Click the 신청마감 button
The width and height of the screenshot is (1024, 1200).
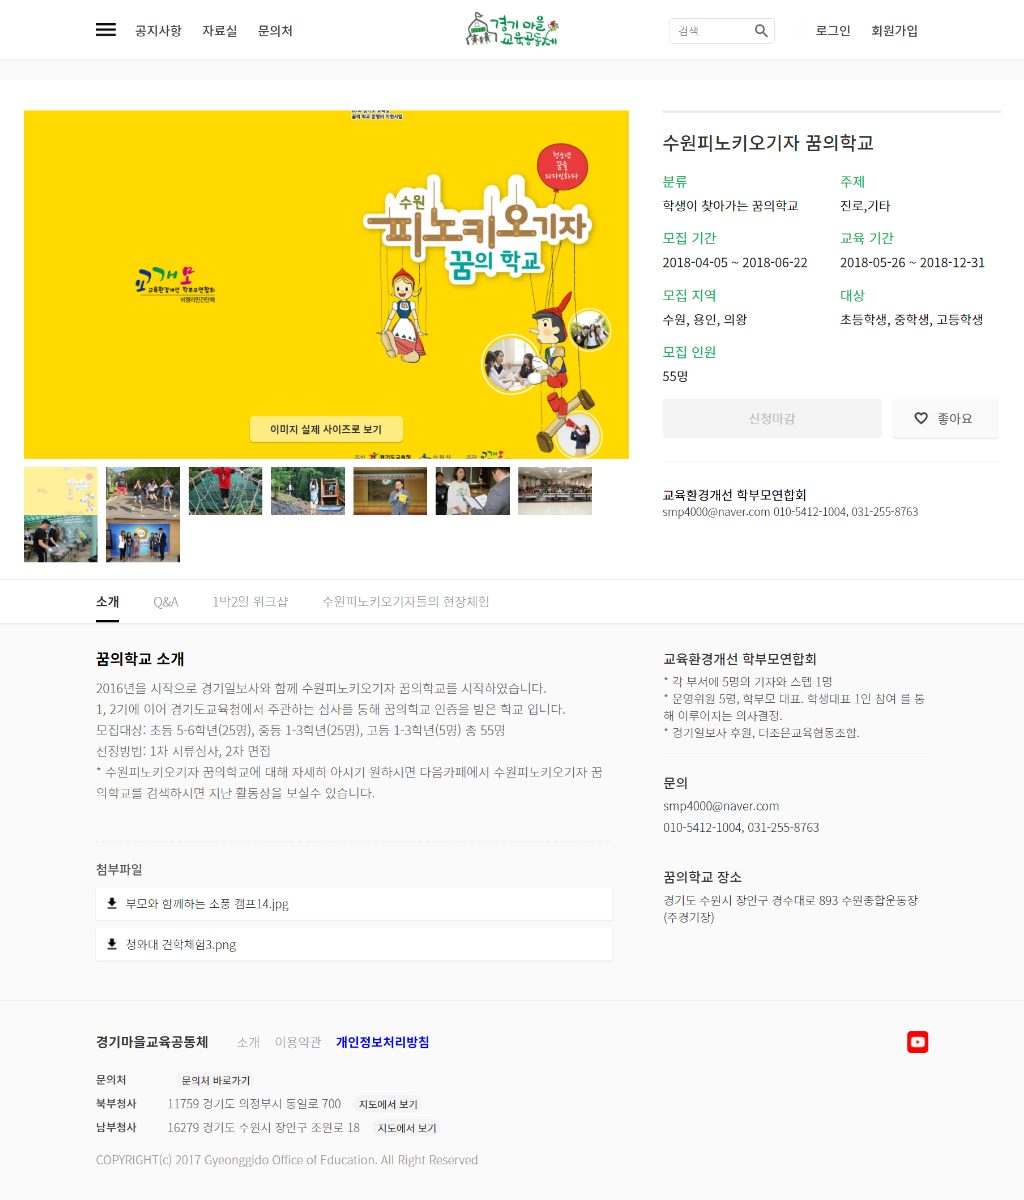[772, 418]
